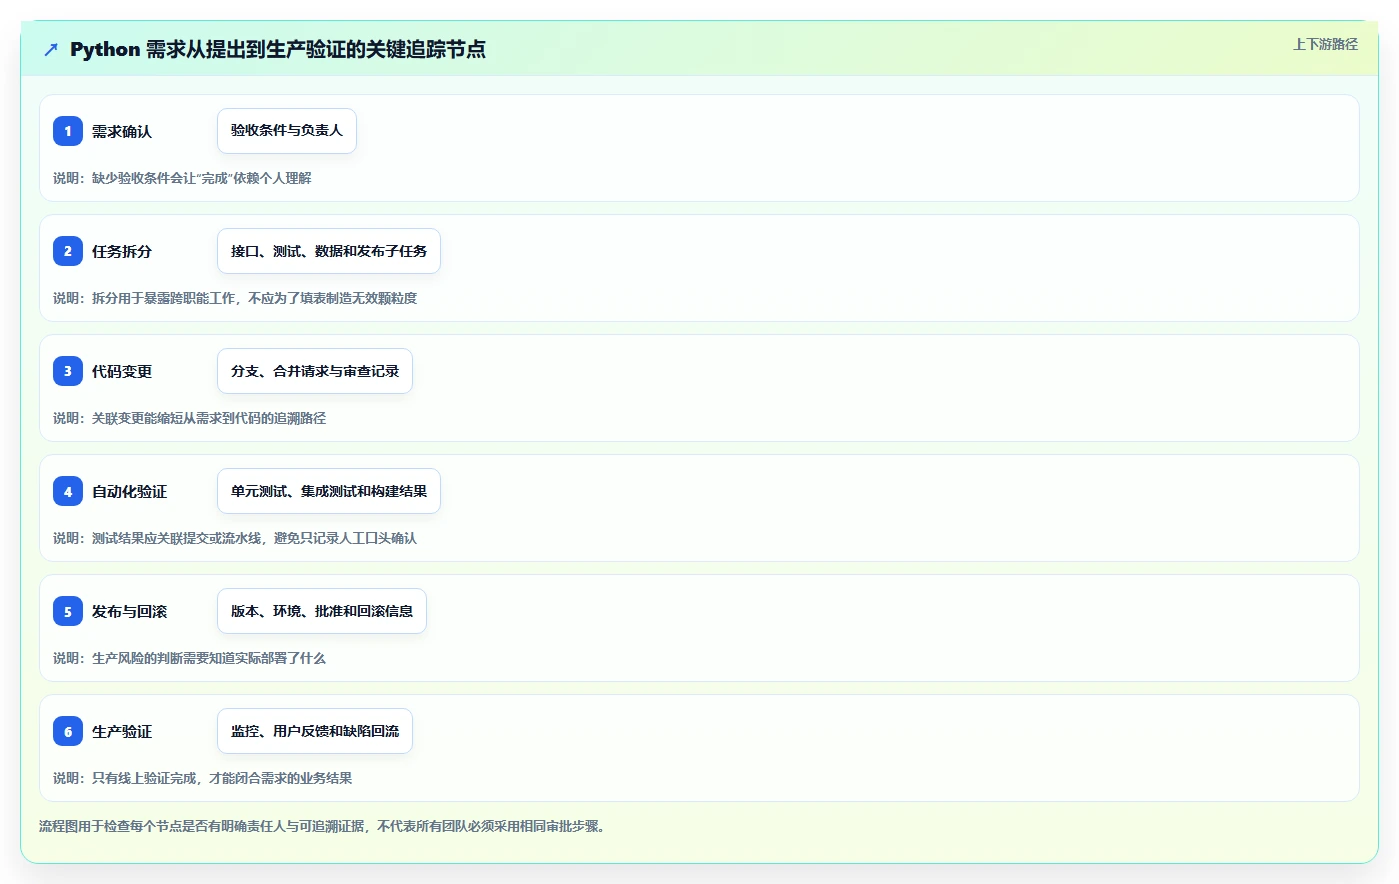Image resolution: width=1399 pixels, height=884 pixels.
Task: Click the 发布与回滚 step name
Action: 129,611
